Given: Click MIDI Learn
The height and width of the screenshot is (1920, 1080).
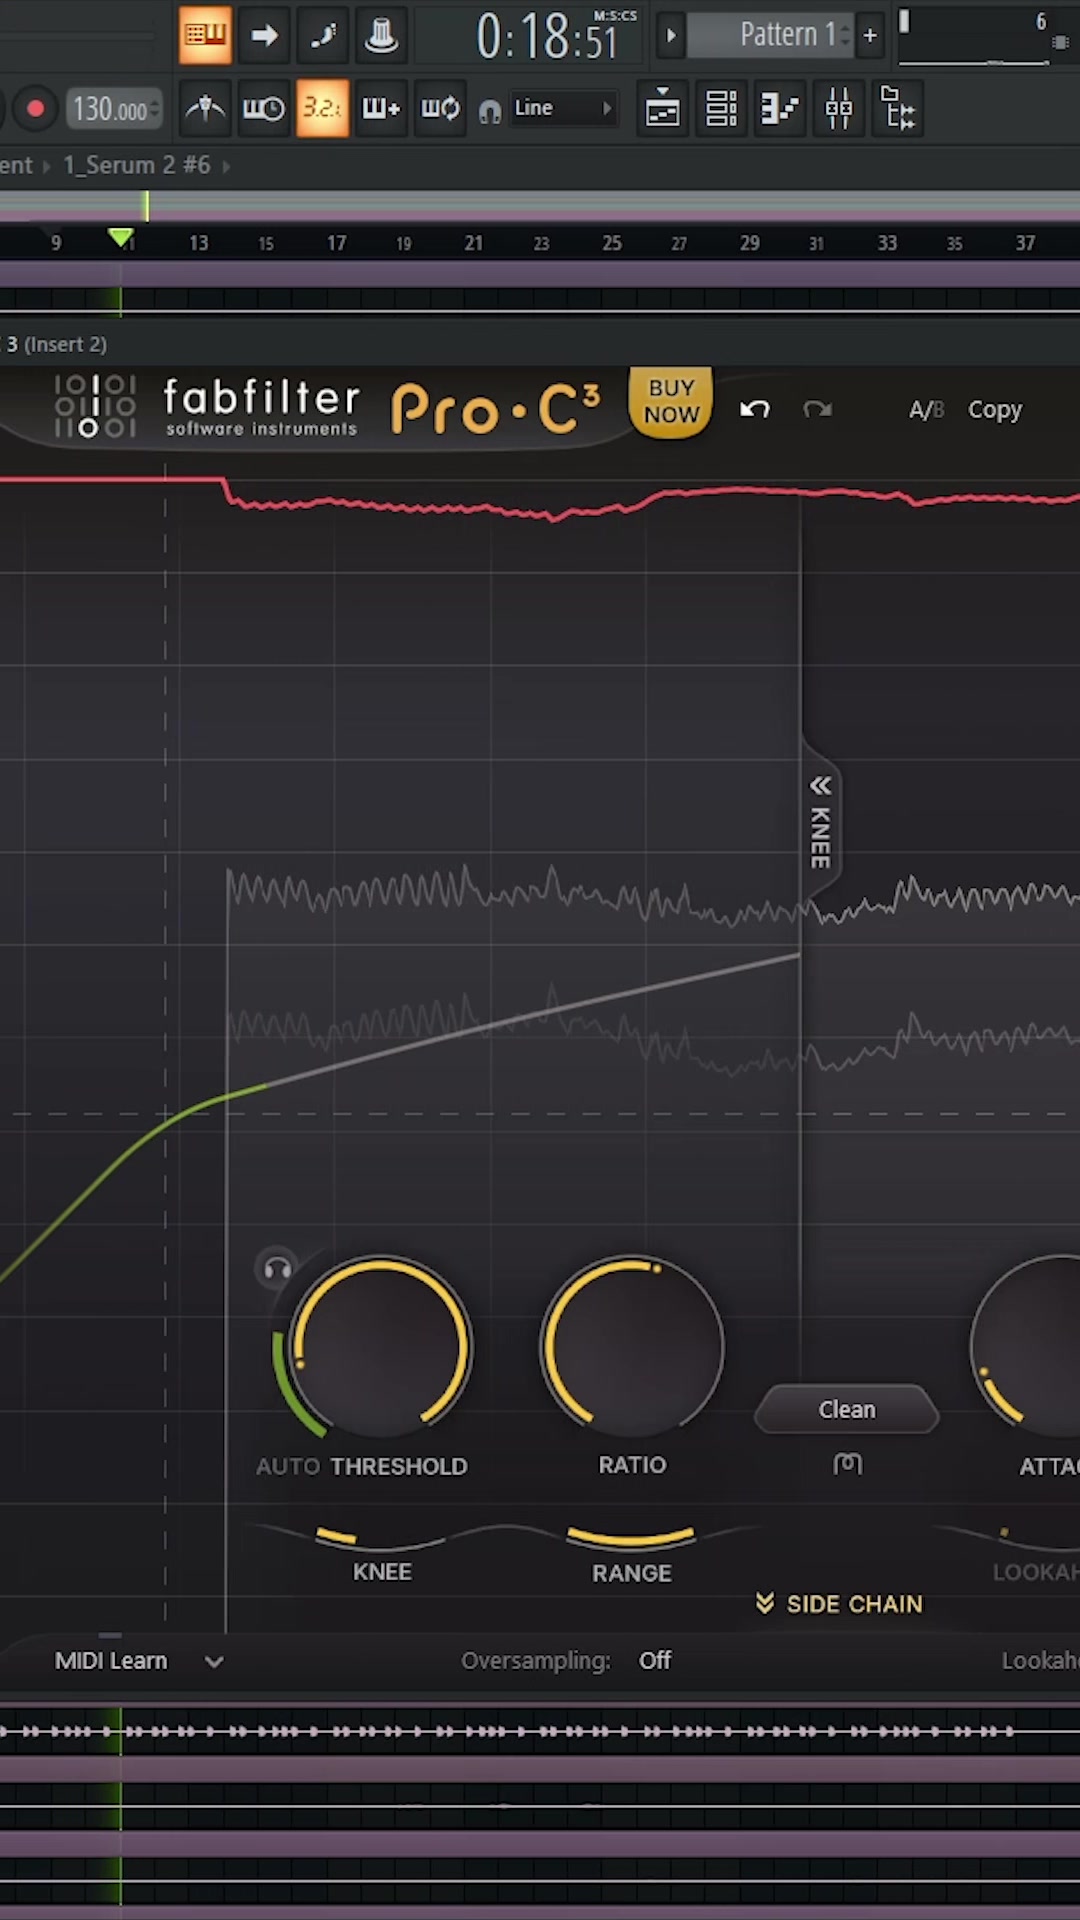Looking at the screenshot, I should click(111, 1661).
